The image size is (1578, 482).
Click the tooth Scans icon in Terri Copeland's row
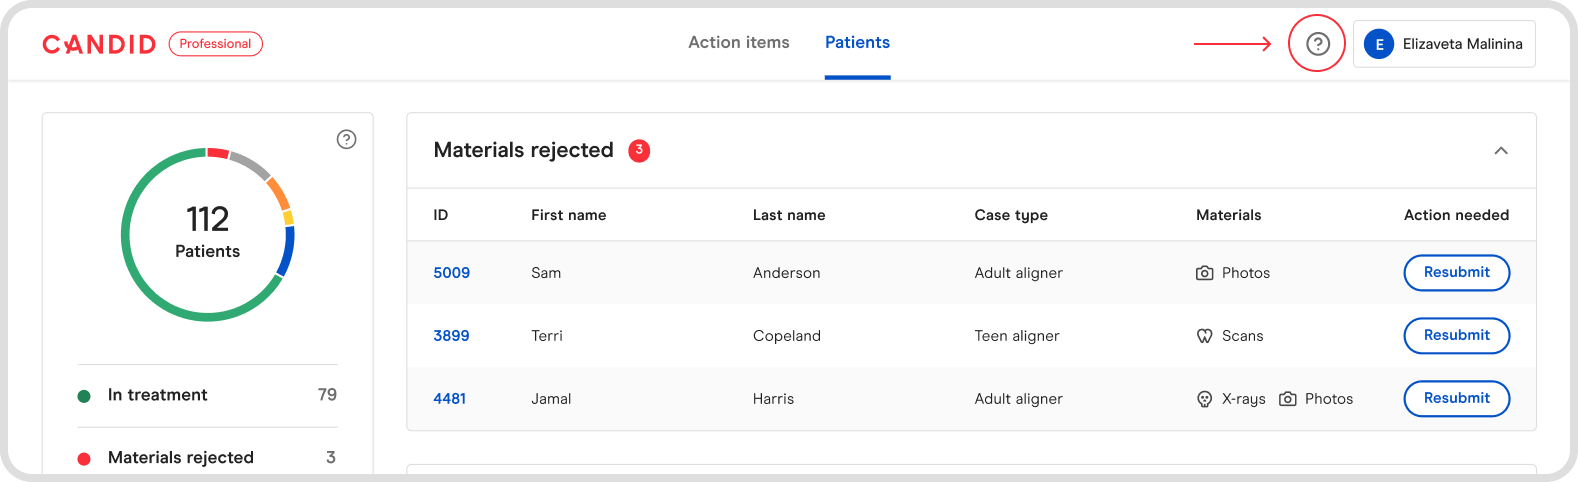pyautogui.click(x=1205, y=336)
